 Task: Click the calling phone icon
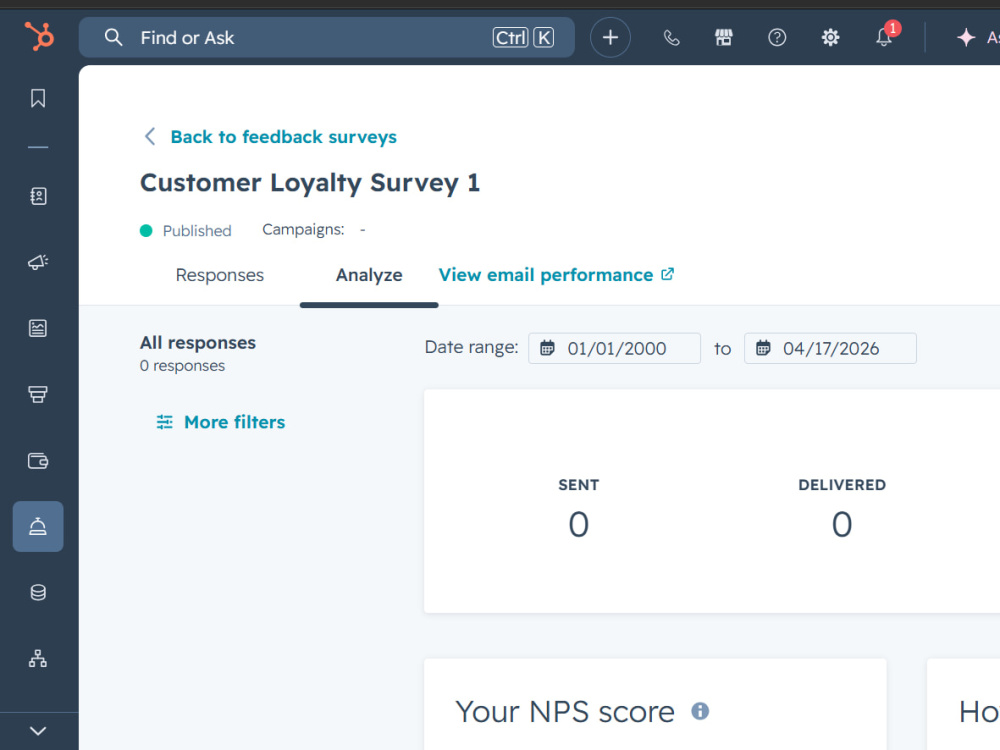point(671,38)
